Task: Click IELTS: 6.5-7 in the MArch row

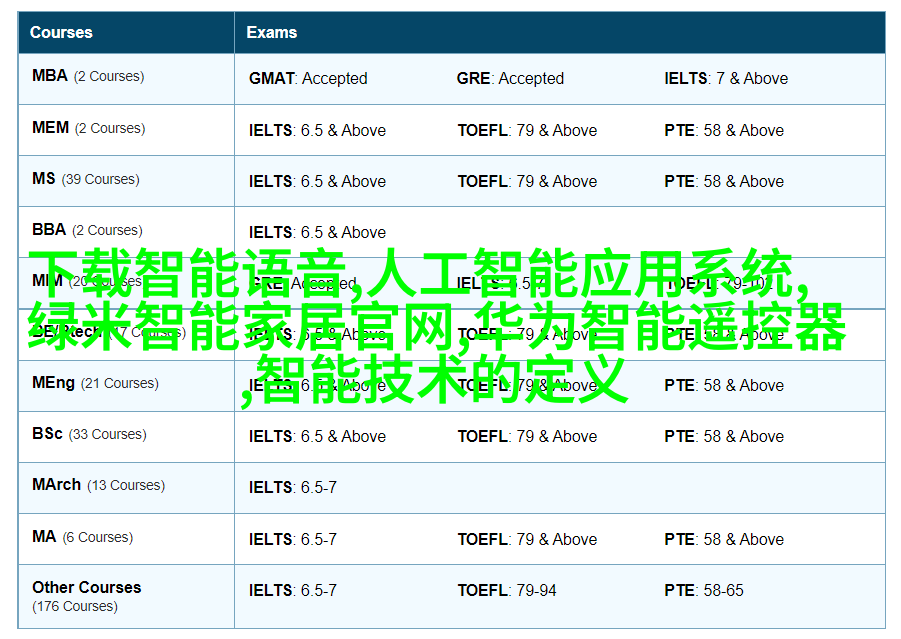Action: click(x=293, y=488)
